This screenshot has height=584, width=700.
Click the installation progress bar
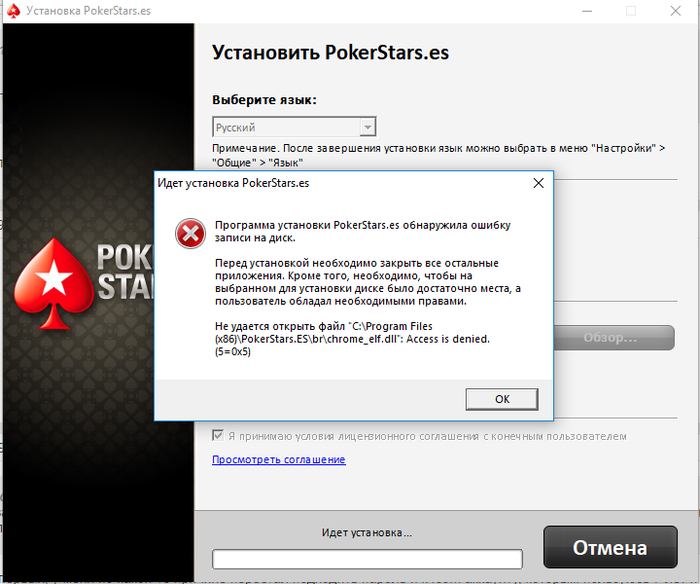[367, 559]
